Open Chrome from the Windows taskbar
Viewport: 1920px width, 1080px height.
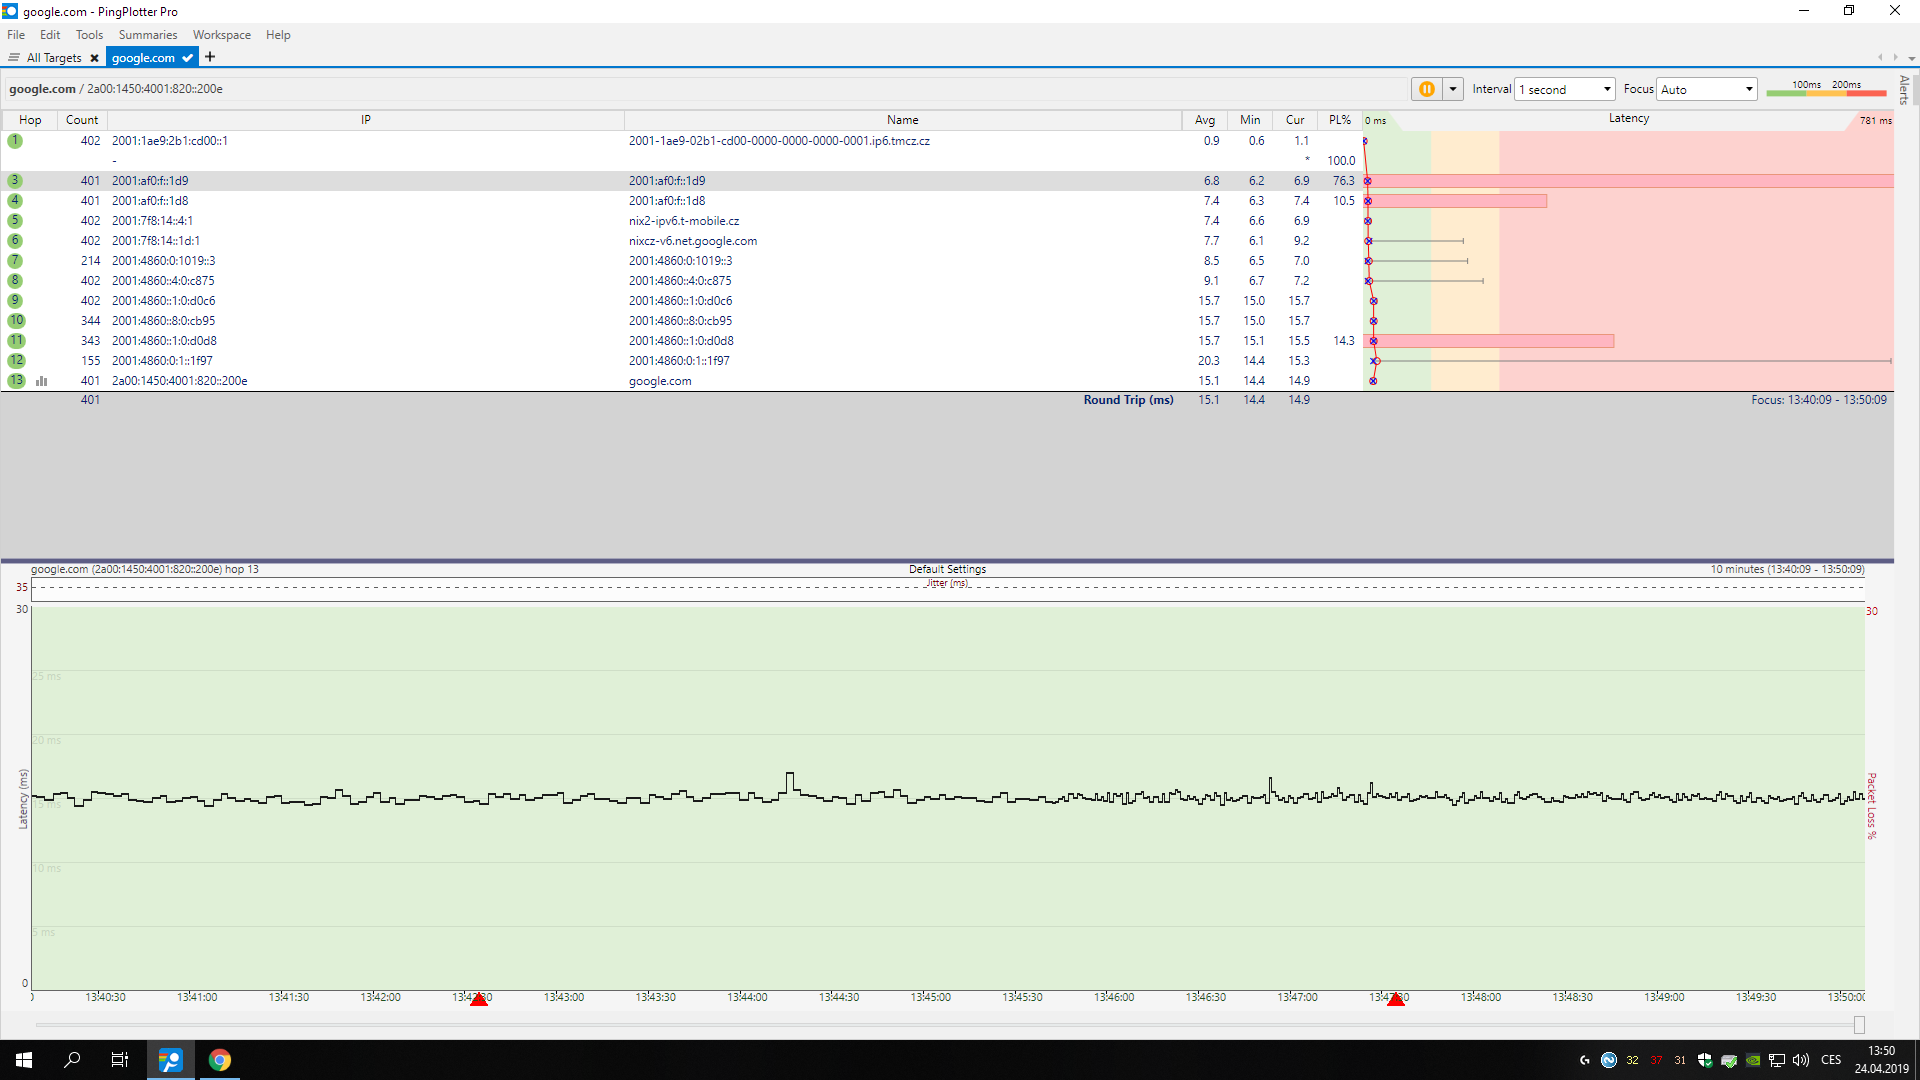point(220,1060)
